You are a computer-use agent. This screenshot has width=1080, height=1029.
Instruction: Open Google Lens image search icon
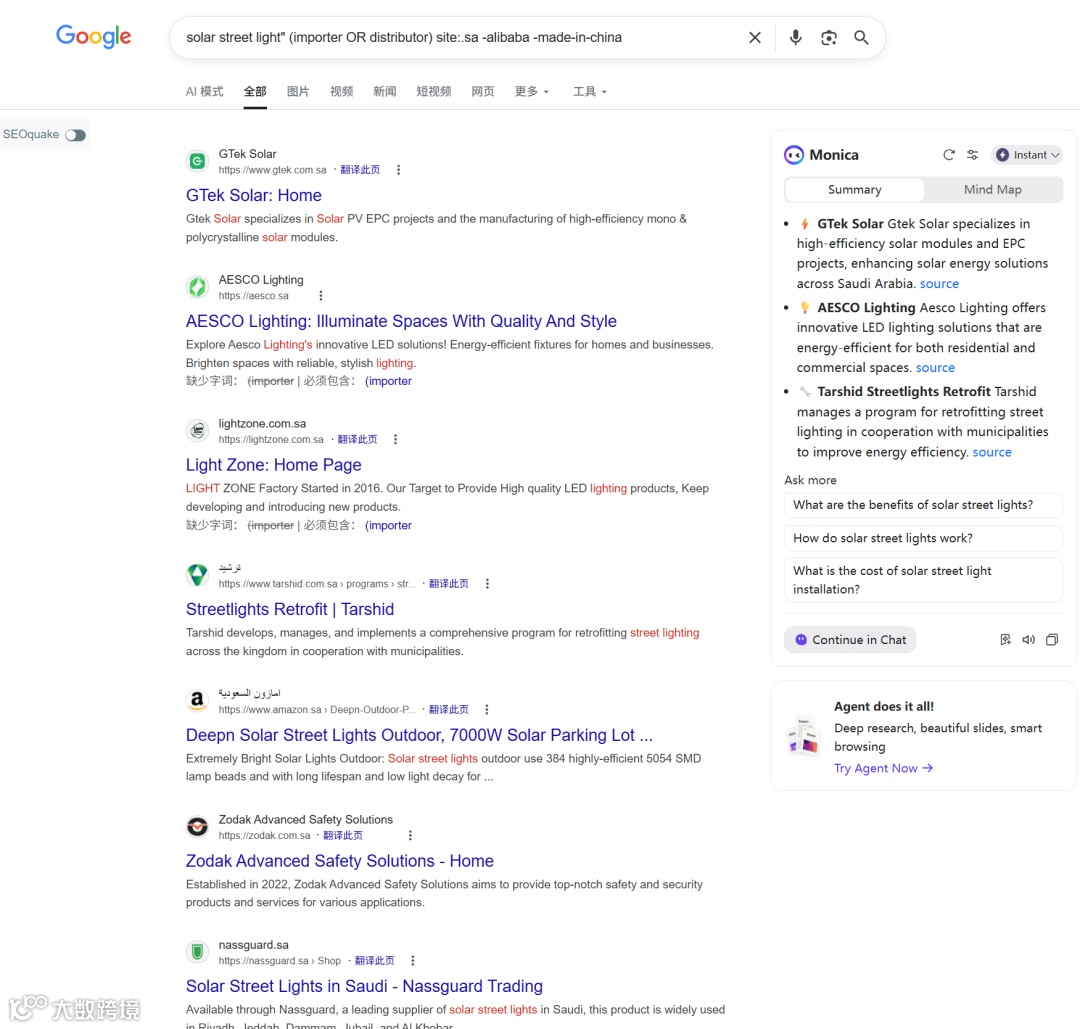tap(829, 37)
